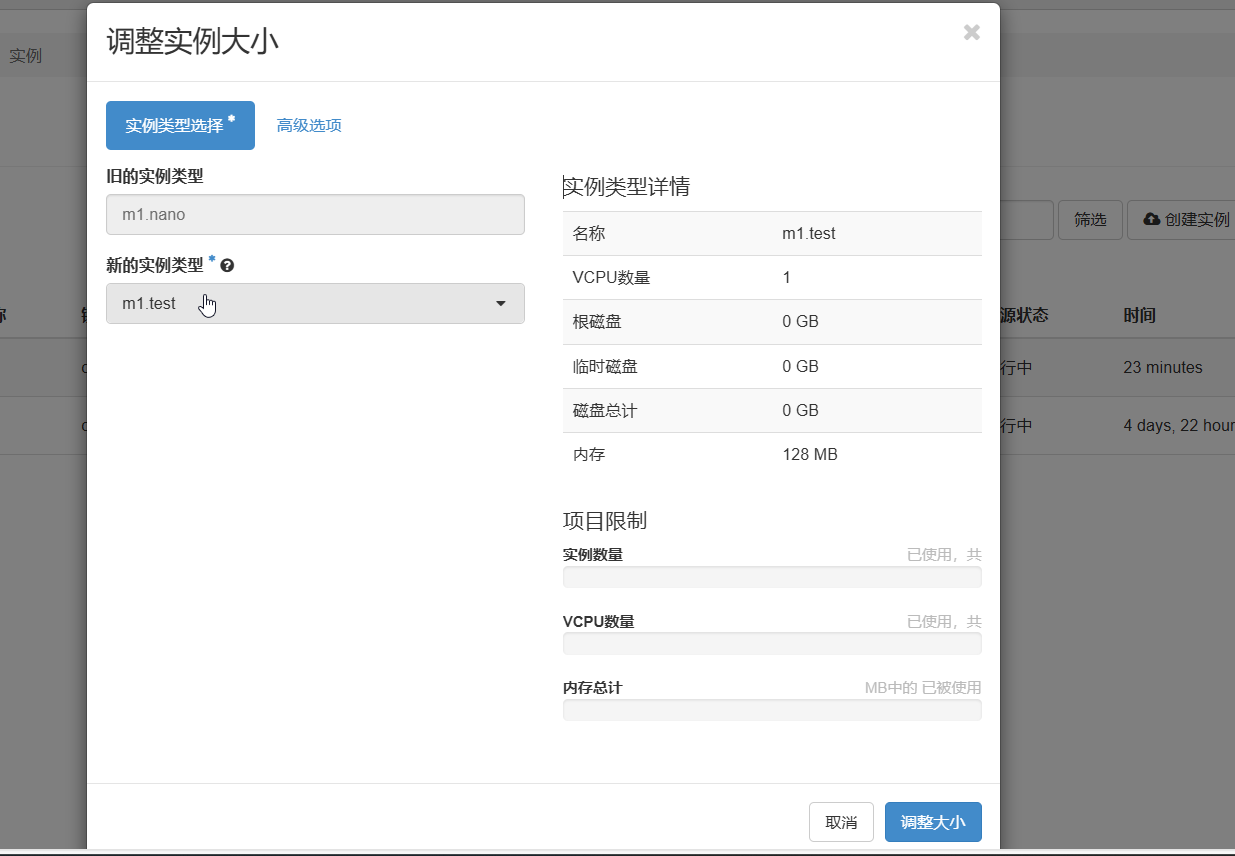The image size is (1235, 856).
Task: Click the 临时磁盘 row label
Action: pyautogui.click(x=605, y=366)
